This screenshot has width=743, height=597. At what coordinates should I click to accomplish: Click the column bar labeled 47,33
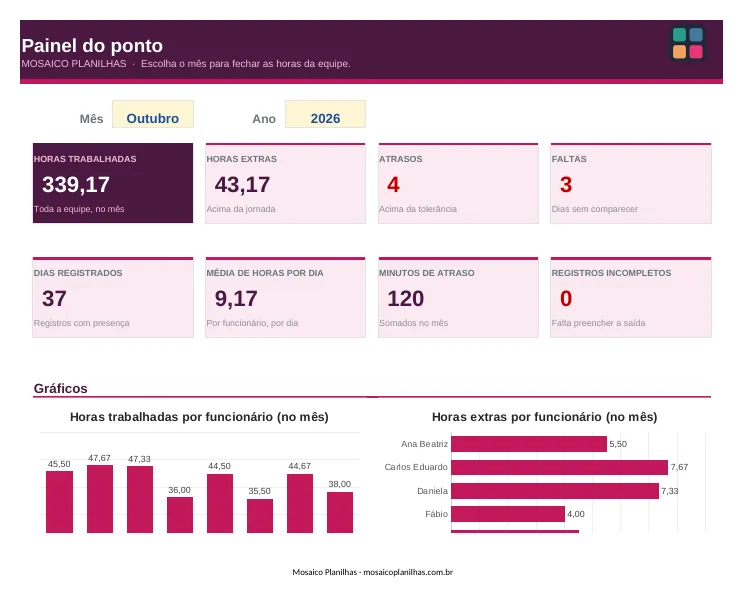(x=140, y=499)
